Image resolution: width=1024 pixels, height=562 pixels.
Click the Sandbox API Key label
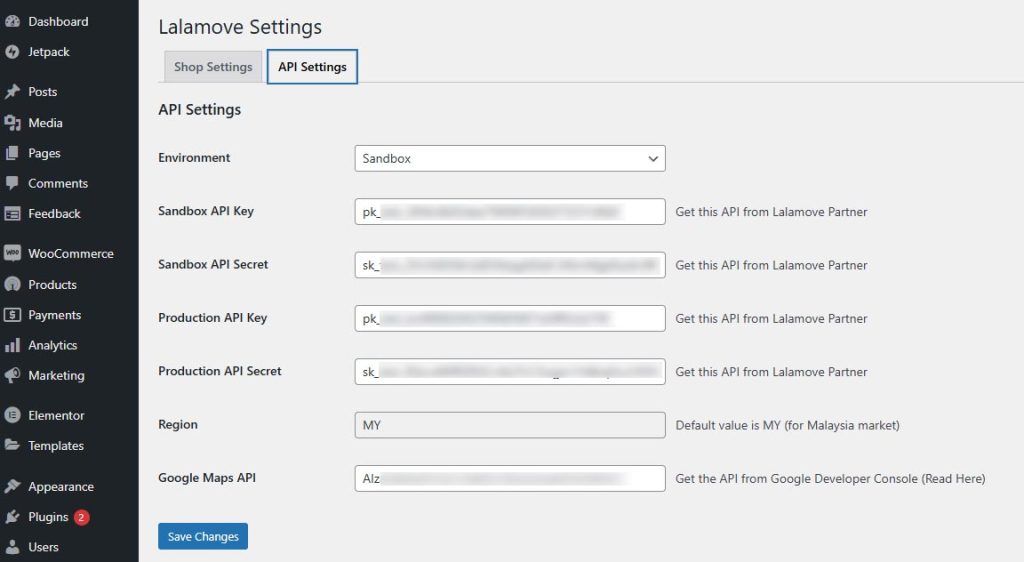tap(206, 211)
